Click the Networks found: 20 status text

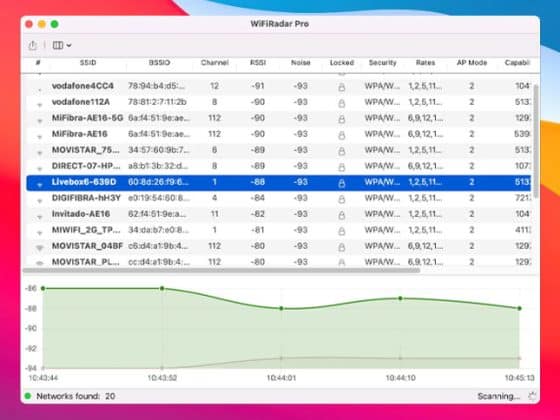pyautogui.click(x=76, y=396)
